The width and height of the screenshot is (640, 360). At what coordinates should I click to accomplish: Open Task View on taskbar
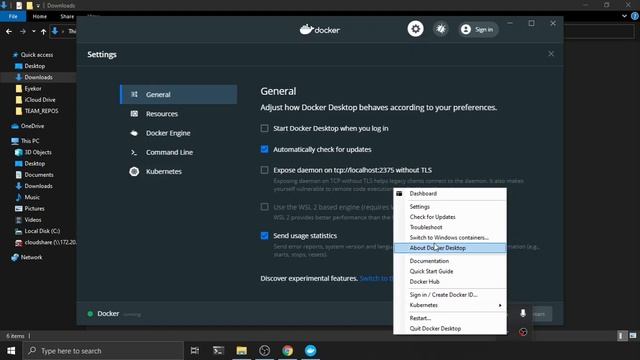tap(195, 351)
